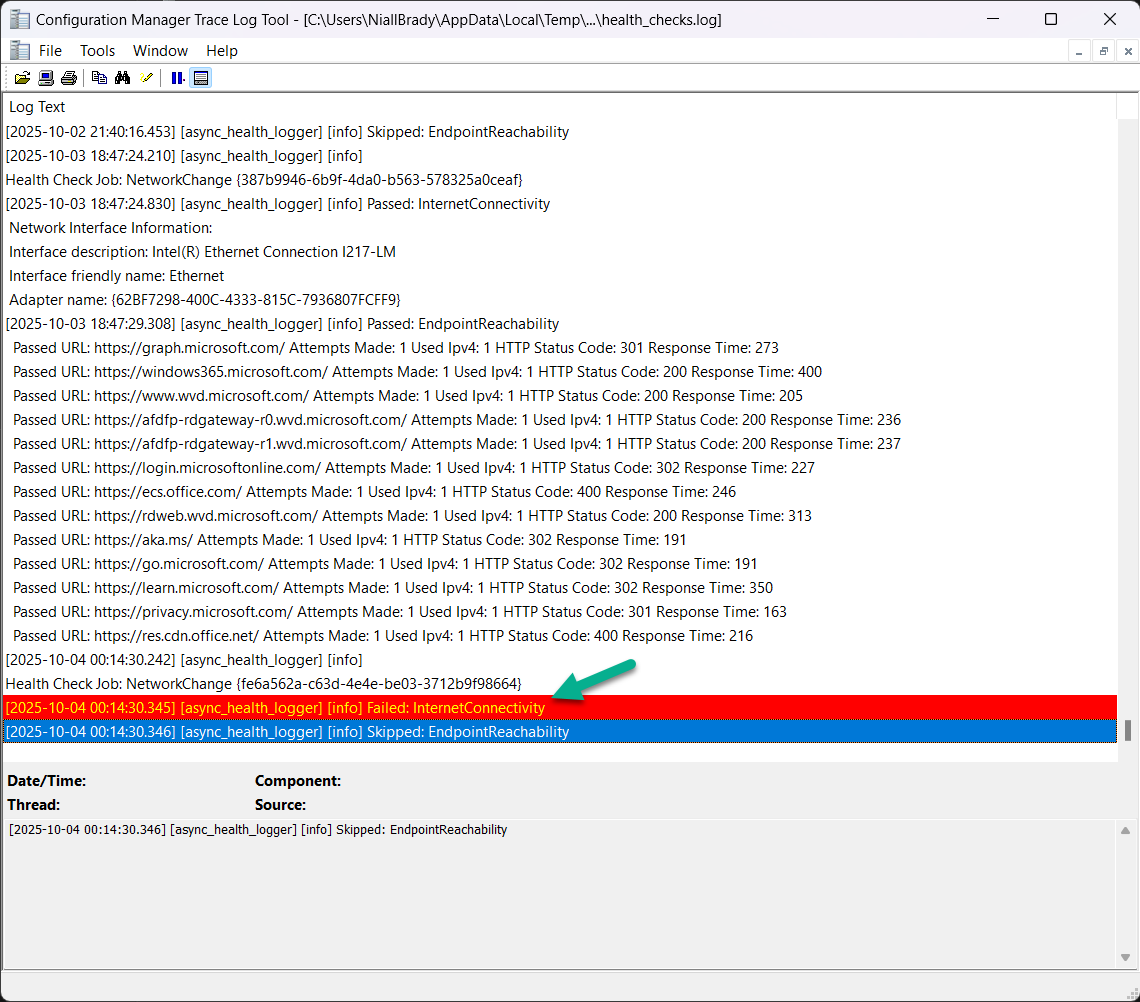
Task: Click the document icon left of File
Action: coord(18,51)
